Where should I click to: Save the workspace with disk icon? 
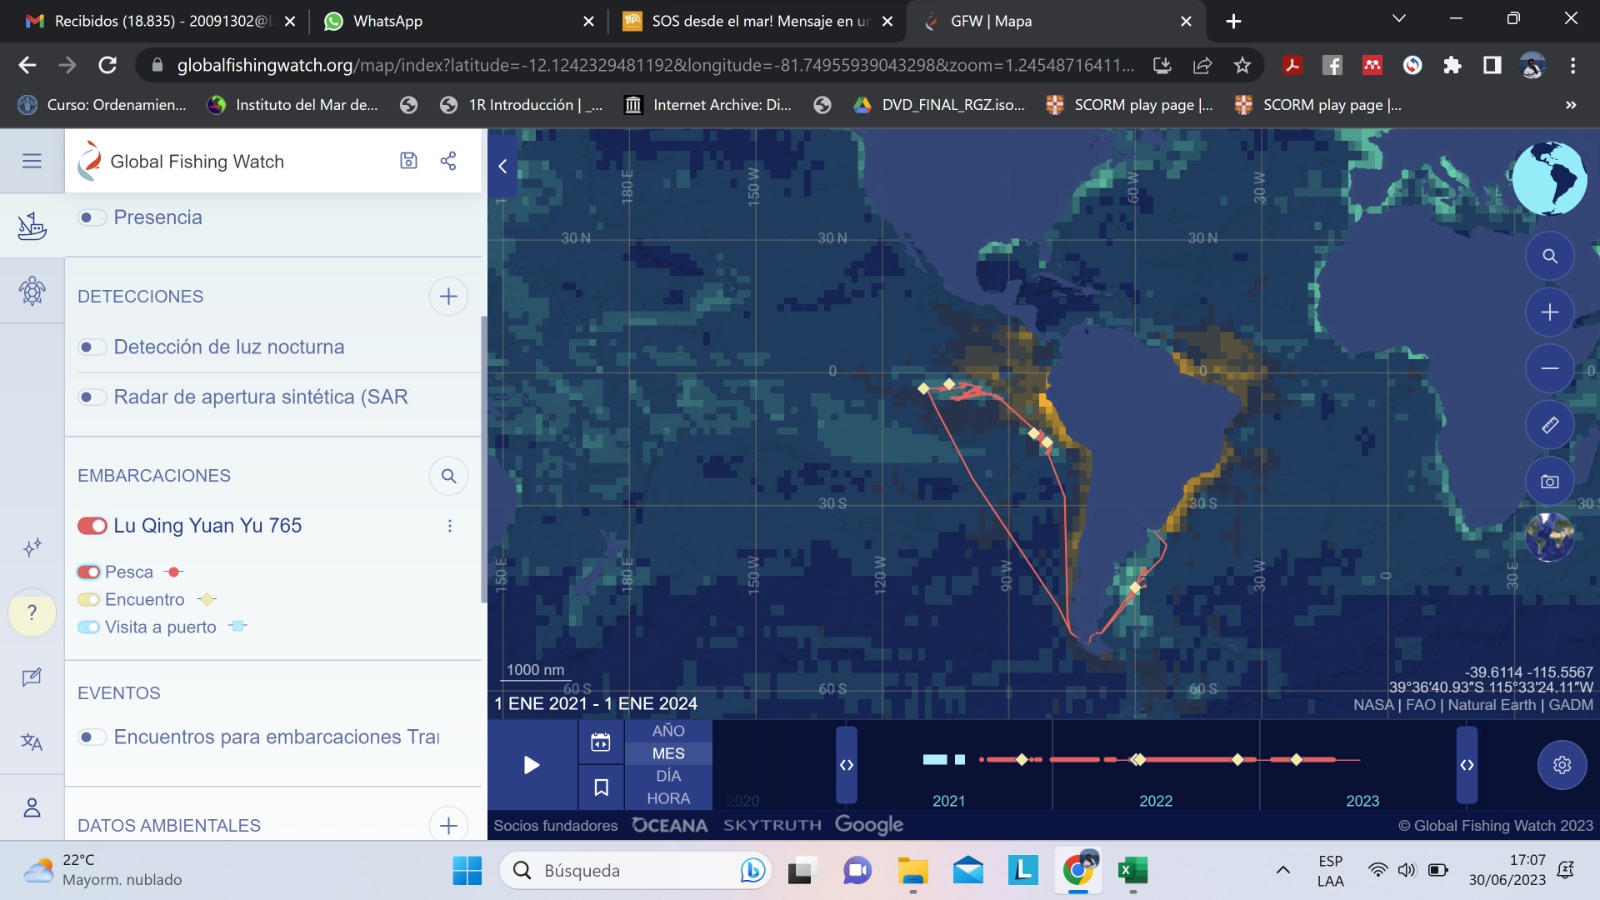408,161
